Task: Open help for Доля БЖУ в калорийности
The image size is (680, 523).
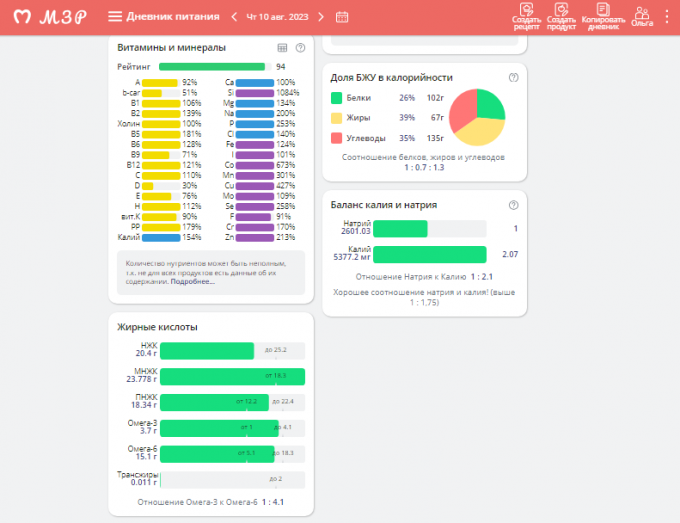Action: 513,77
